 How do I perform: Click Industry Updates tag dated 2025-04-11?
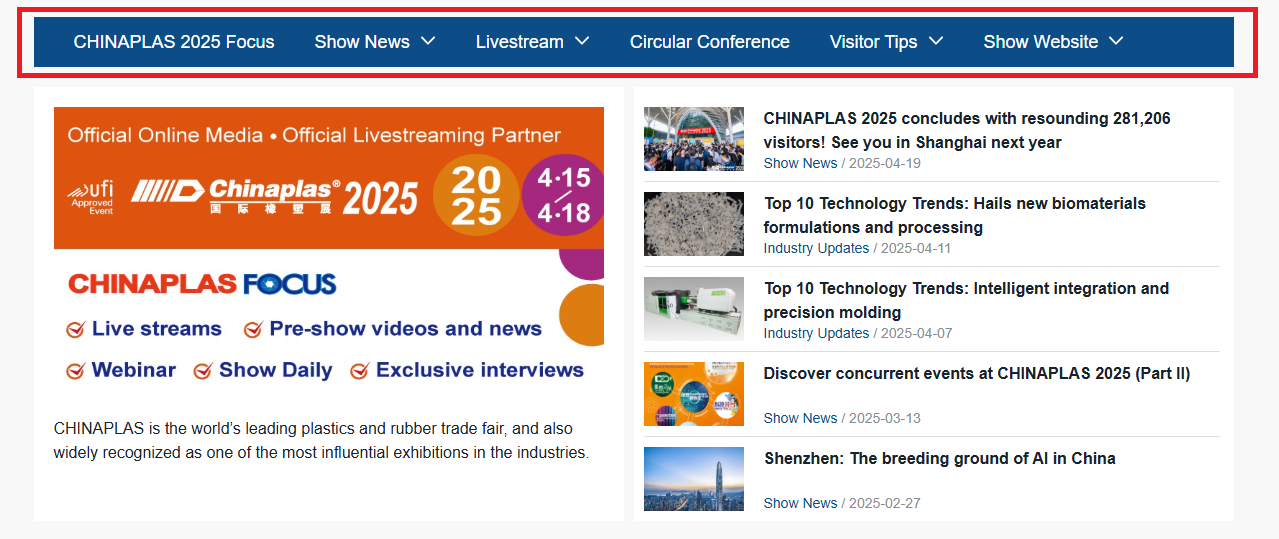point(816,248)
